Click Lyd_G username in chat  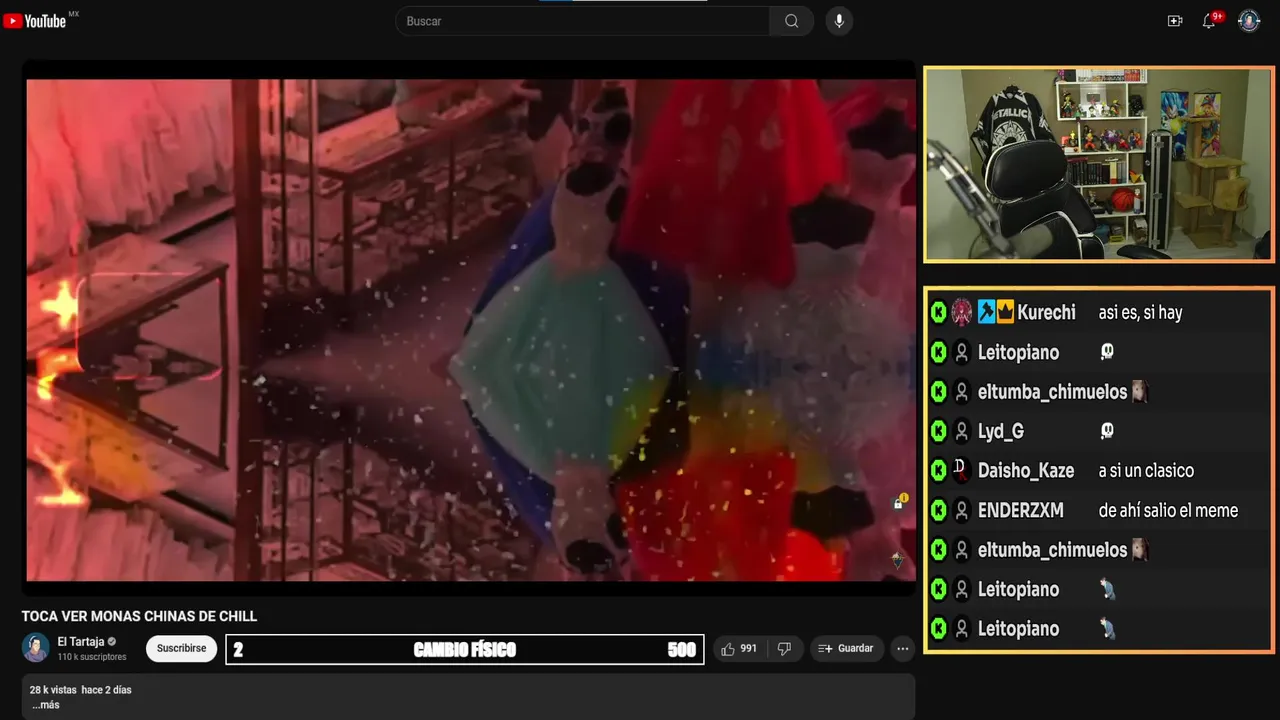pyautogui.click(x=1001, y=432)
